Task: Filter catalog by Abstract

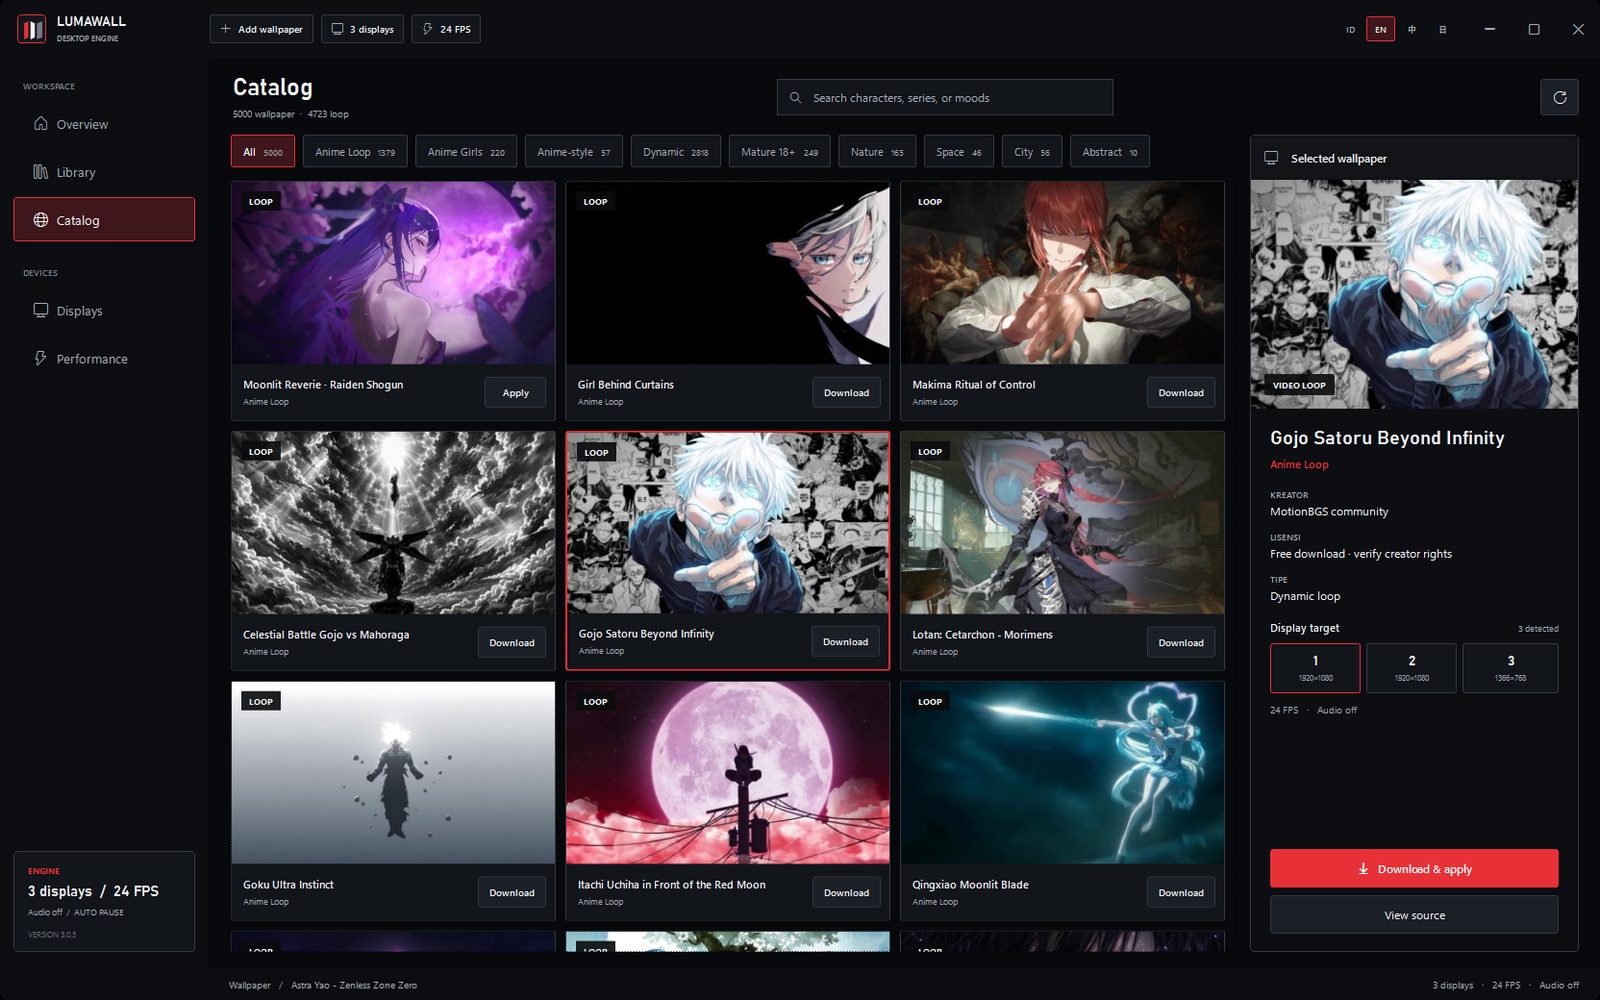Action: tap(1110, 152)
